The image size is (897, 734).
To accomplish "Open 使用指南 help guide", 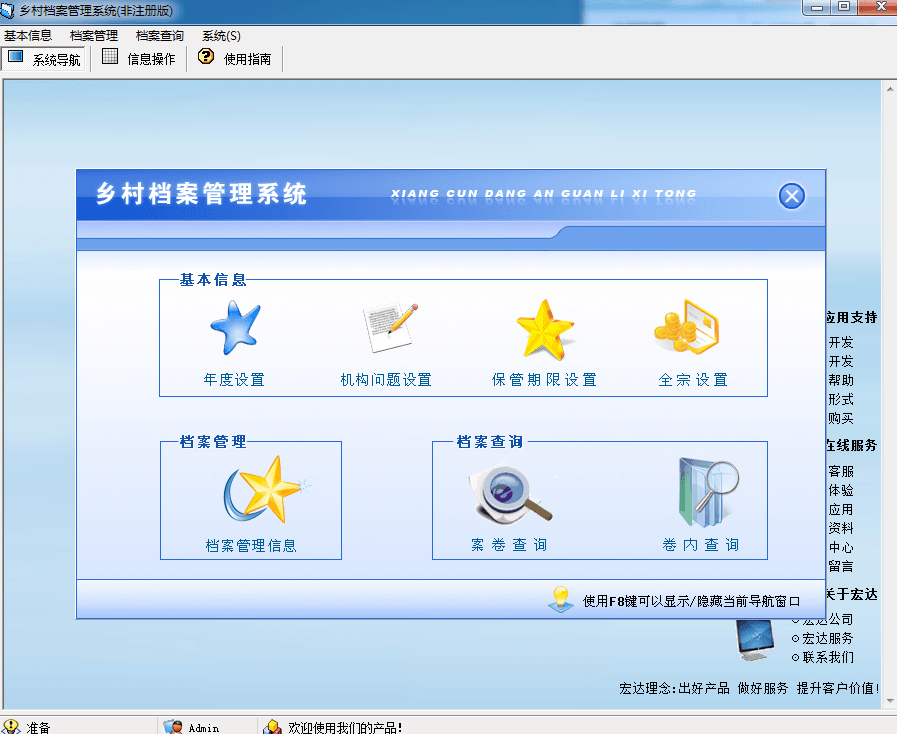I will 235,59.
